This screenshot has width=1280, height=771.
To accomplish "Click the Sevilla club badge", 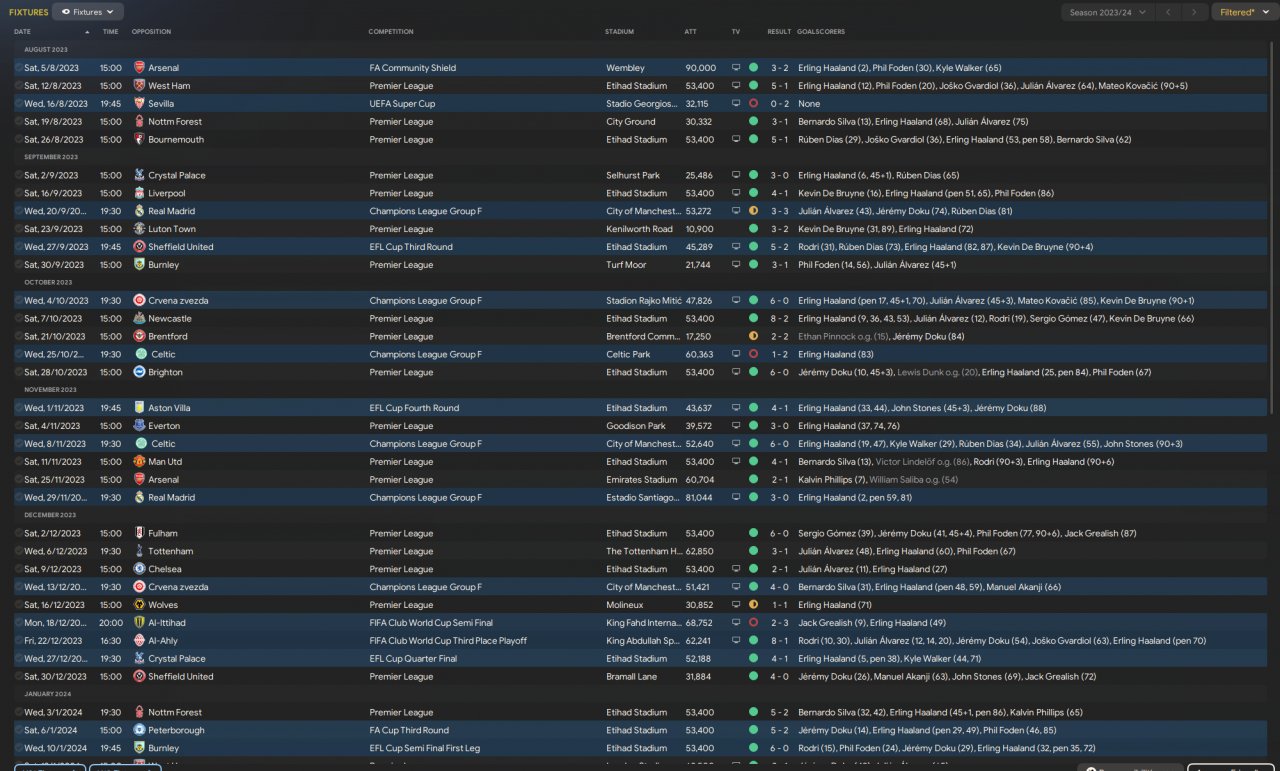I will click(x=139, y=104).
